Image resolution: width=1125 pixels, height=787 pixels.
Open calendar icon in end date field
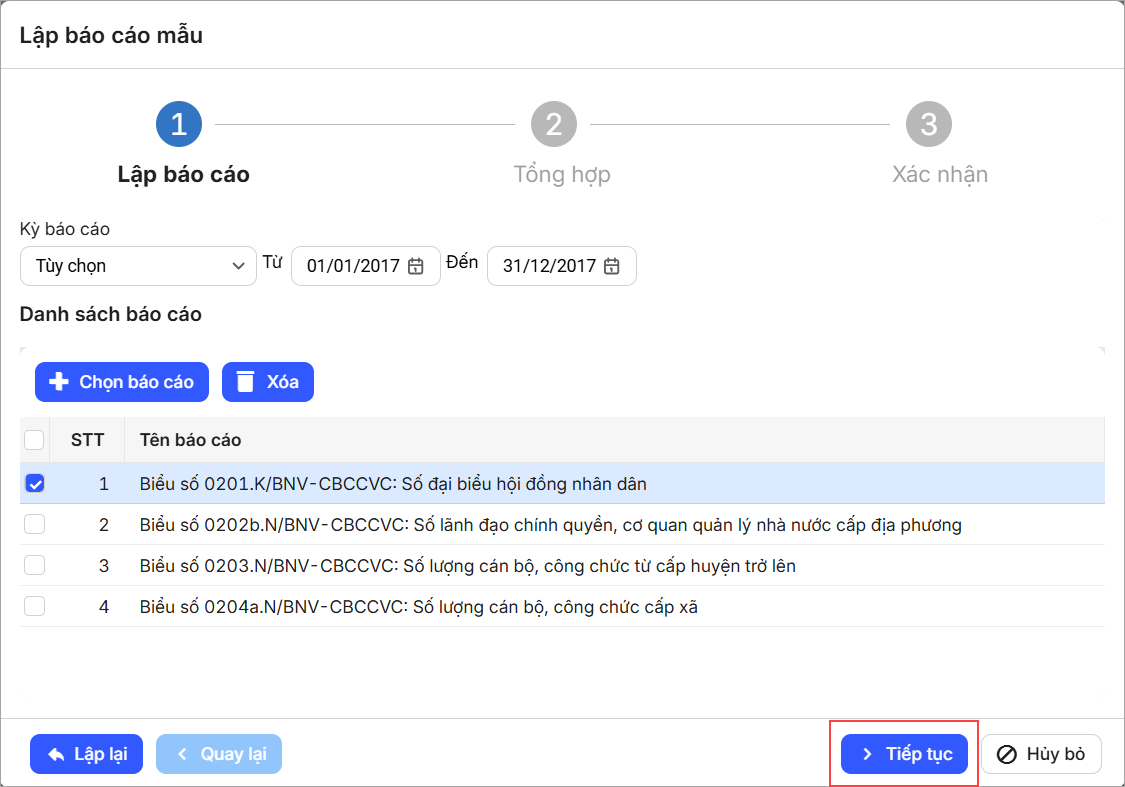[x=612, y=267]
